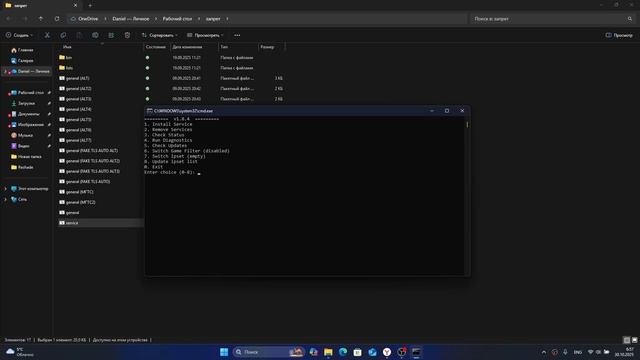Open the View dropdown

205,35
